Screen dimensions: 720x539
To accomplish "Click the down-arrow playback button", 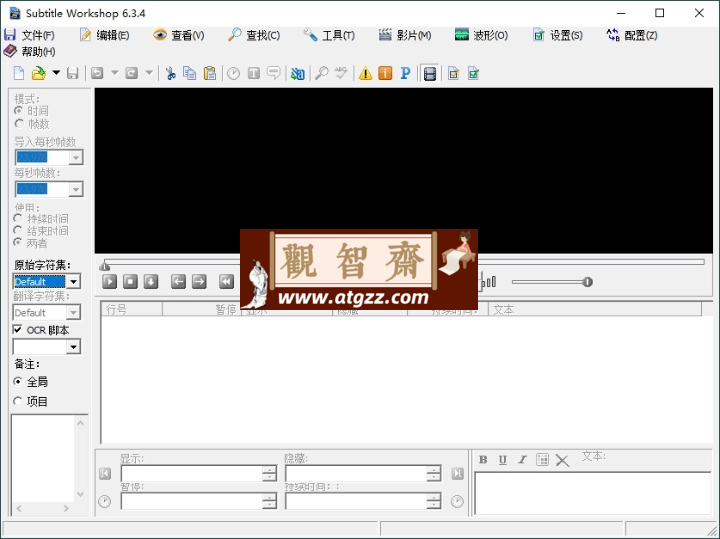I will pos(151,281).
